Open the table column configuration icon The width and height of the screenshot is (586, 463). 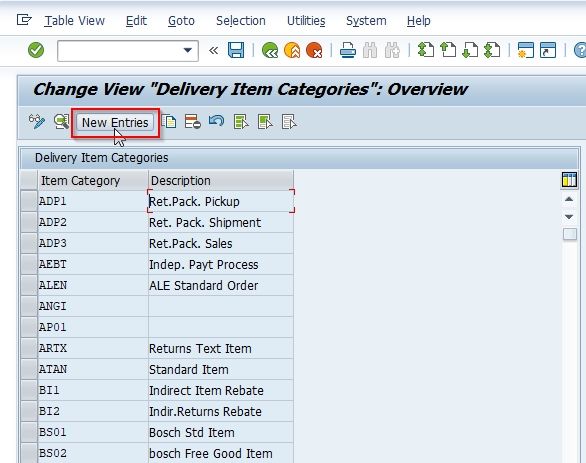tap(569, 179)
